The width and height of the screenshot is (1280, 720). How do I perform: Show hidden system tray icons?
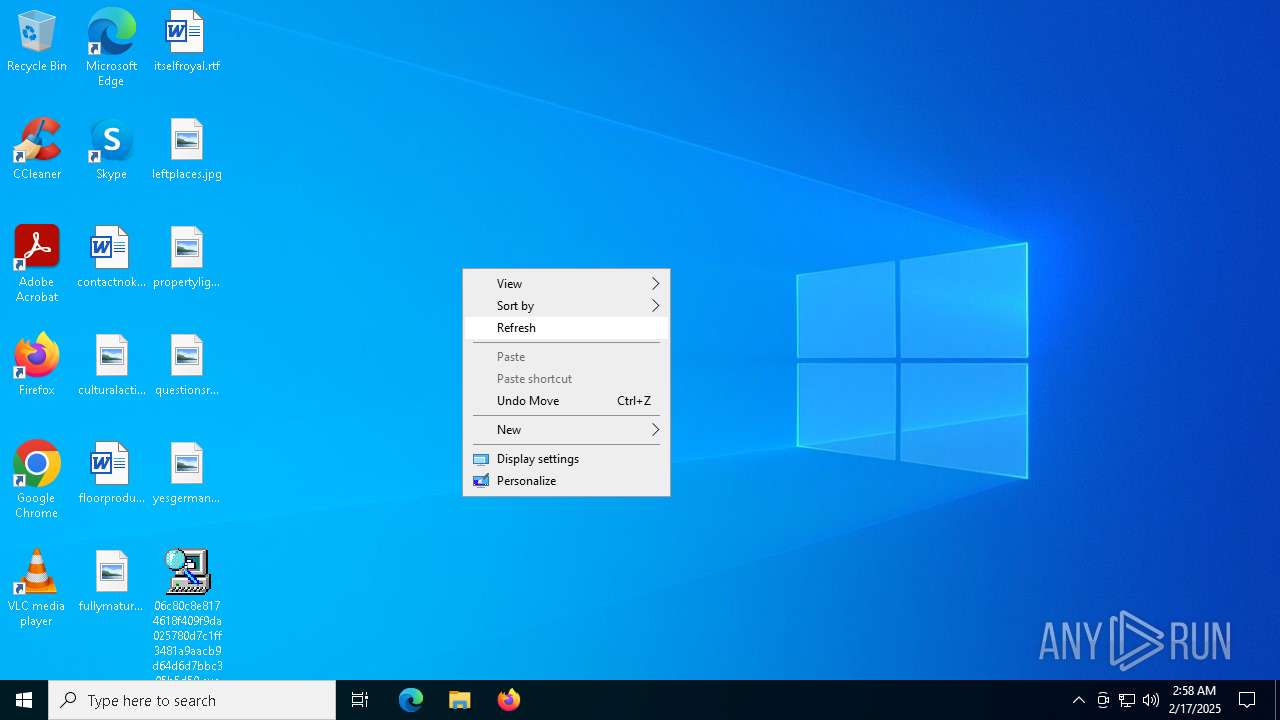[1078, 700]
